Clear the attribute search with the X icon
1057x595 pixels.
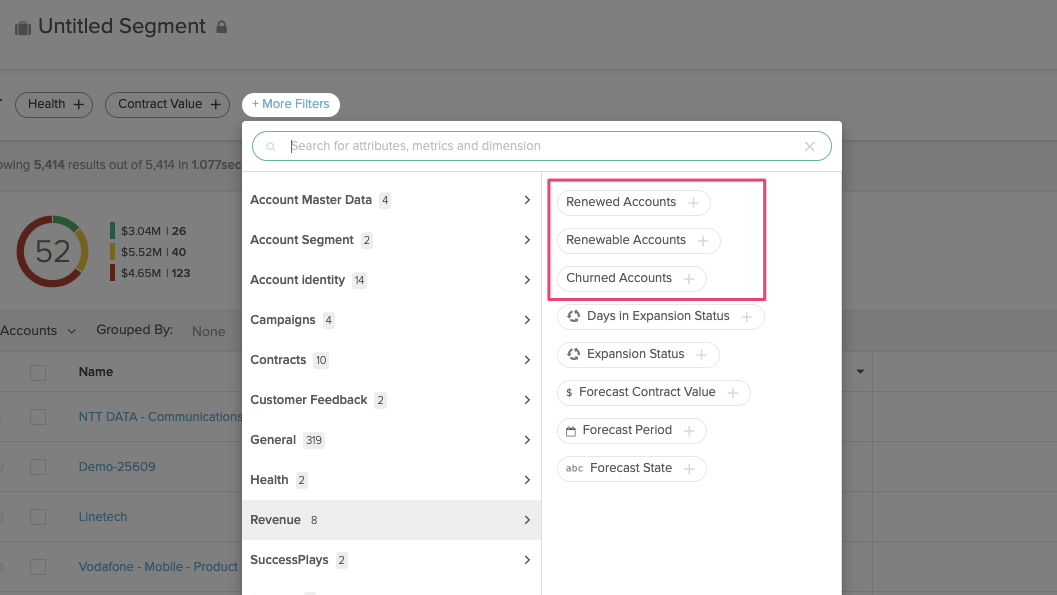(x=810, y=146)
